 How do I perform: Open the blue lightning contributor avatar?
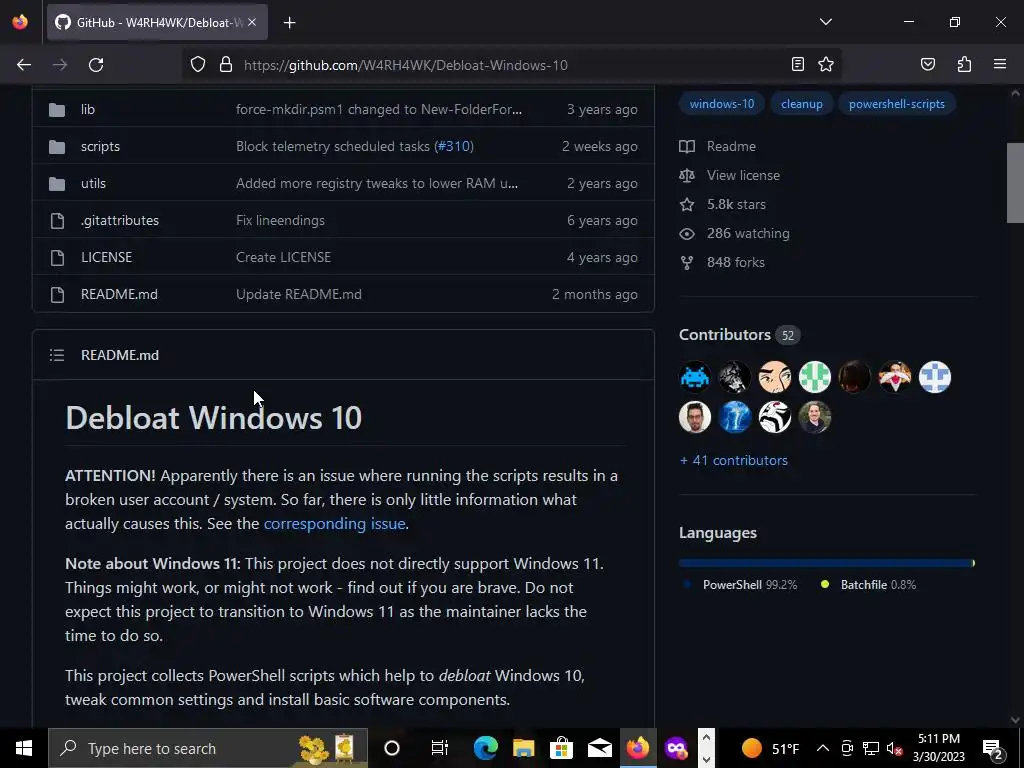[735, 417]
